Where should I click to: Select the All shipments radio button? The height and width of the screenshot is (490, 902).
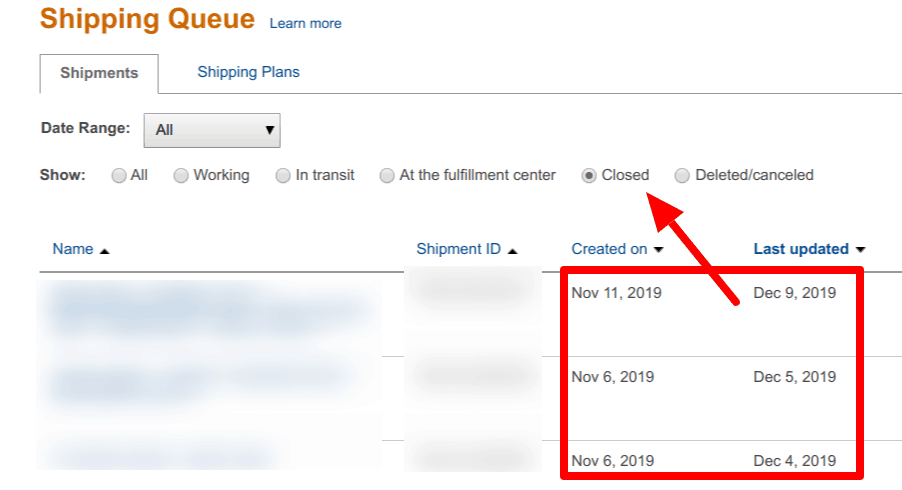tap(119, 176)
